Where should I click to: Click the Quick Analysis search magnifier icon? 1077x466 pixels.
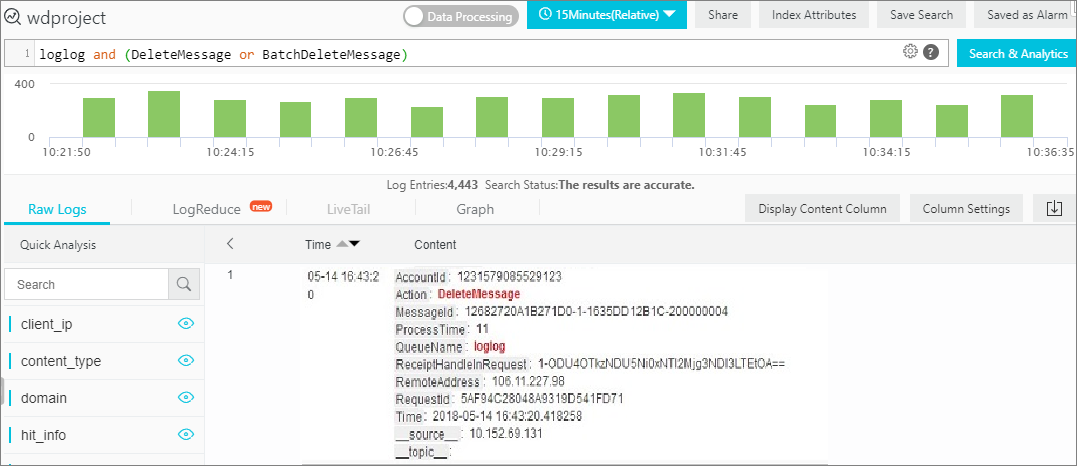(183, 285)
